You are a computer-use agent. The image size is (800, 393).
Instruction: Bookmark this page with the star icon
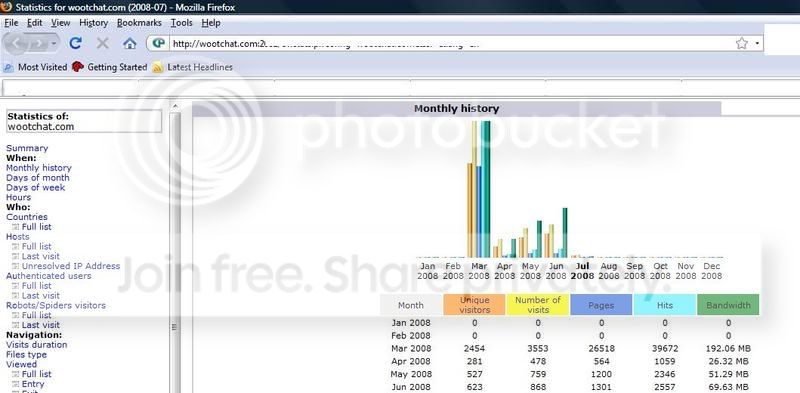(741, 43)
